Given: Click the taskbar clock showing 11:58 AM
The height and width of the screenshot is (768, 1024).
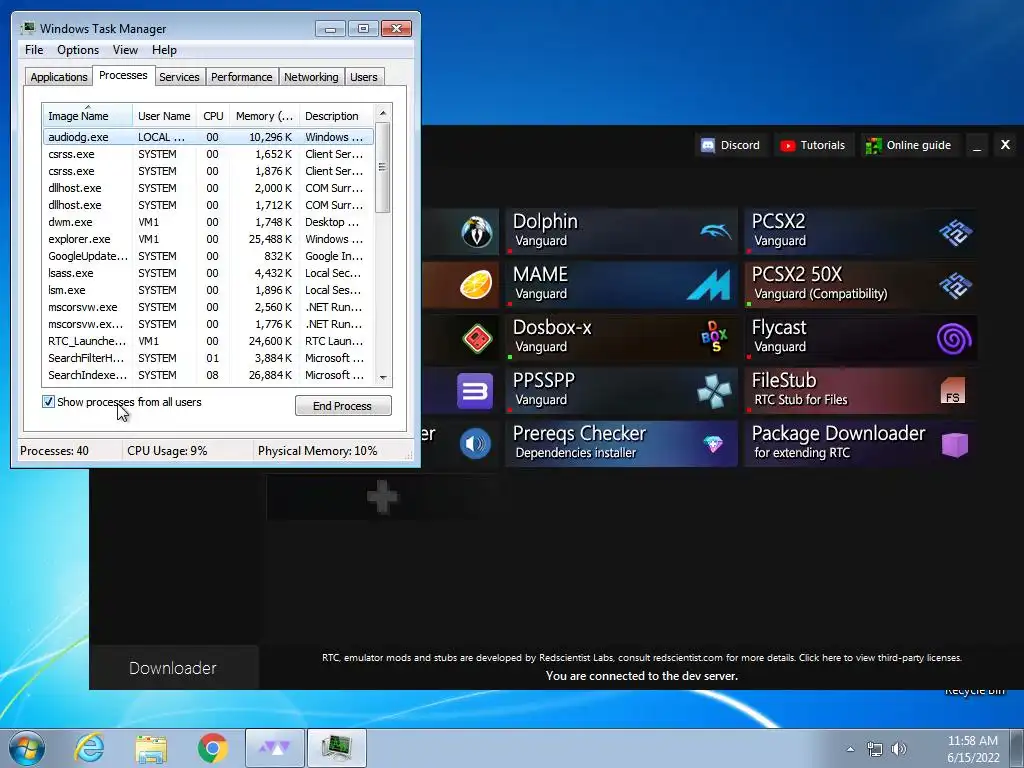Looking at the screenshot, I should click(972, 749).
